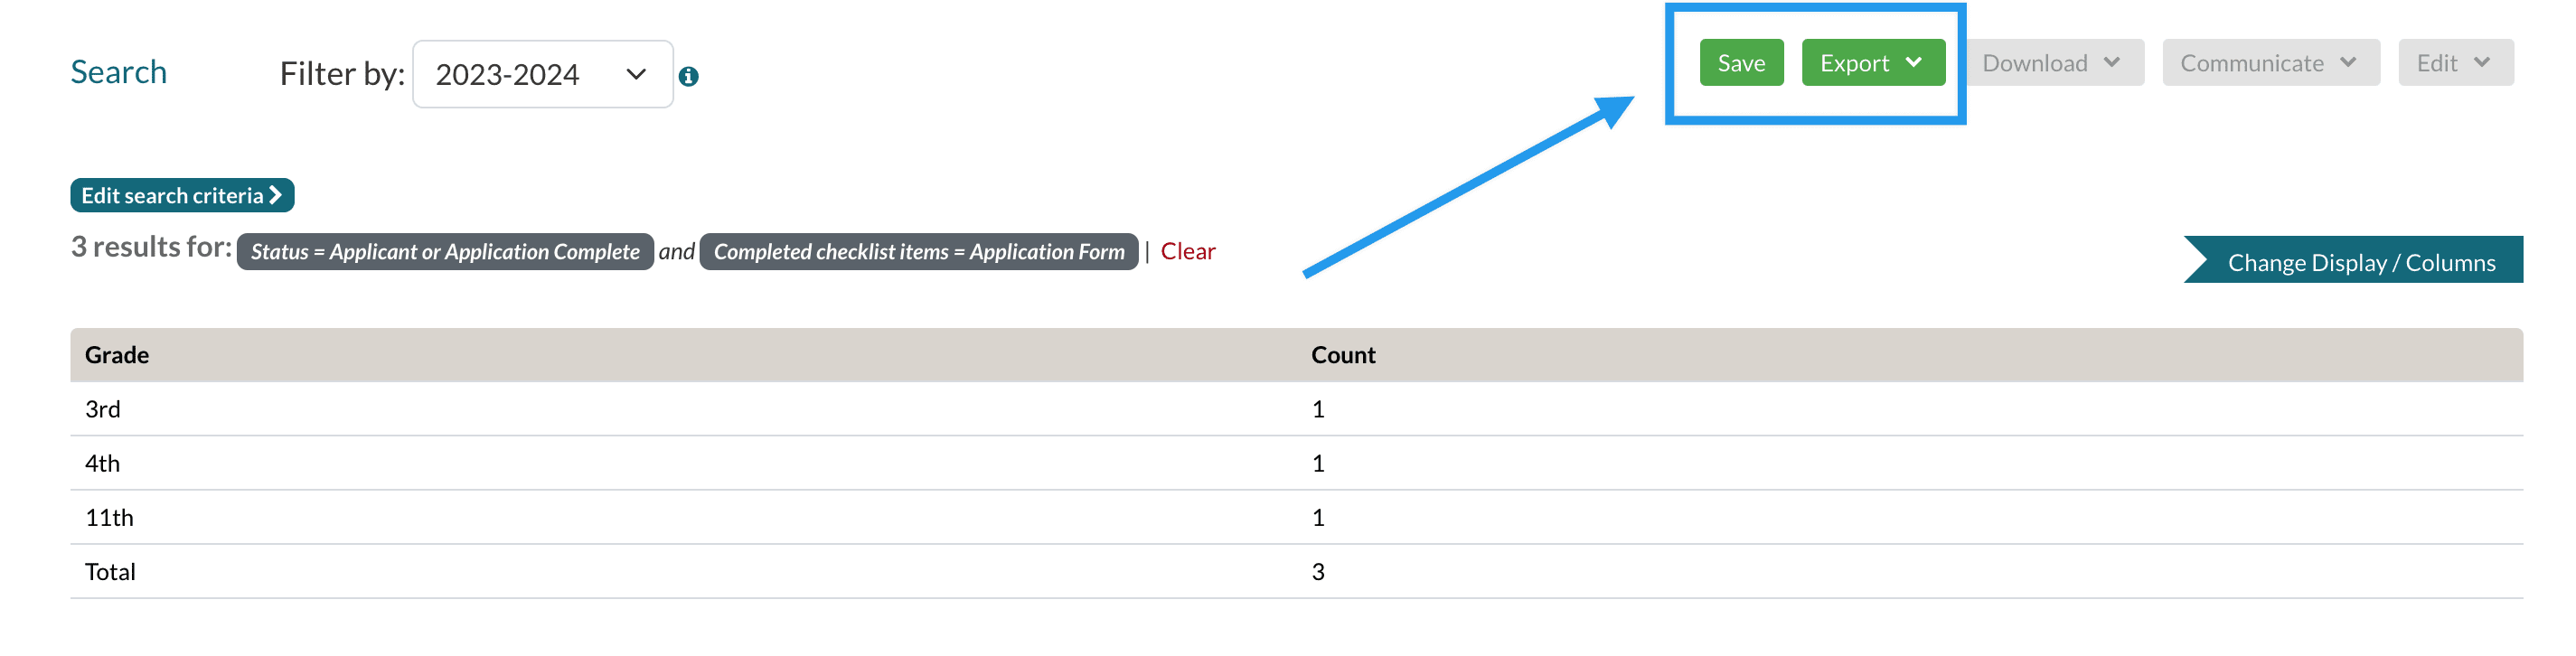Image resolution: width=2576 pixels, height=656 pixels.
Task: Select the 4th grade row
Action: (102, 463)
